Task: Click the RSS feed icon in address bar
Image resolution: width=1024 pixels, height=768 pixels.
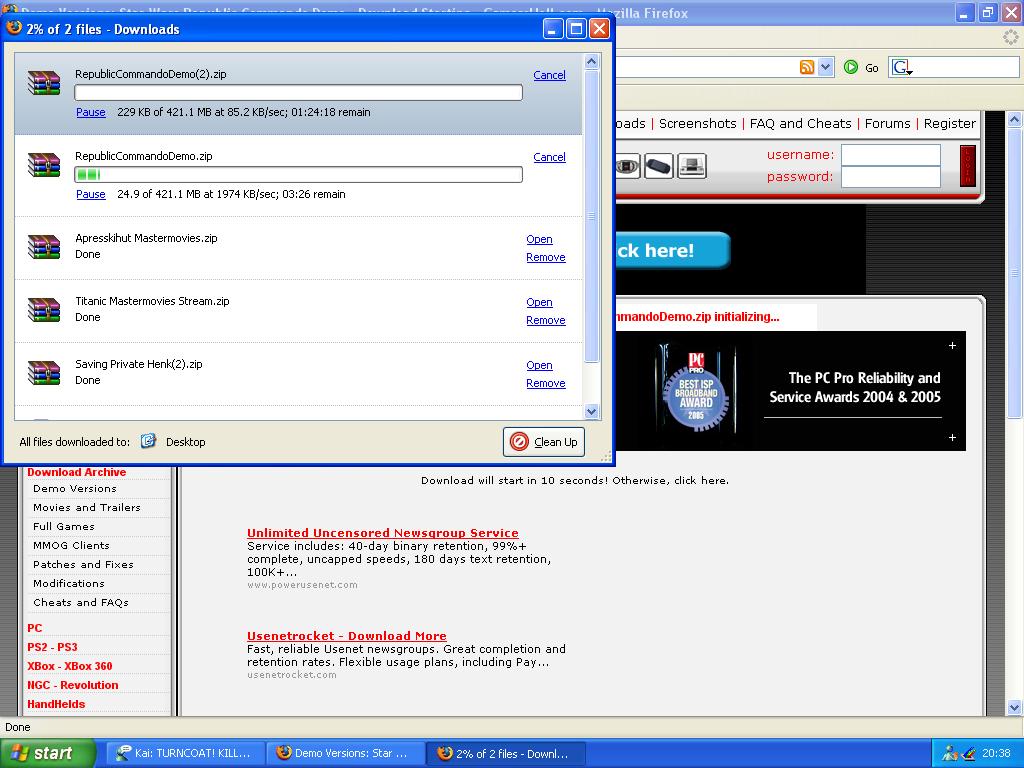Action: 807,67
